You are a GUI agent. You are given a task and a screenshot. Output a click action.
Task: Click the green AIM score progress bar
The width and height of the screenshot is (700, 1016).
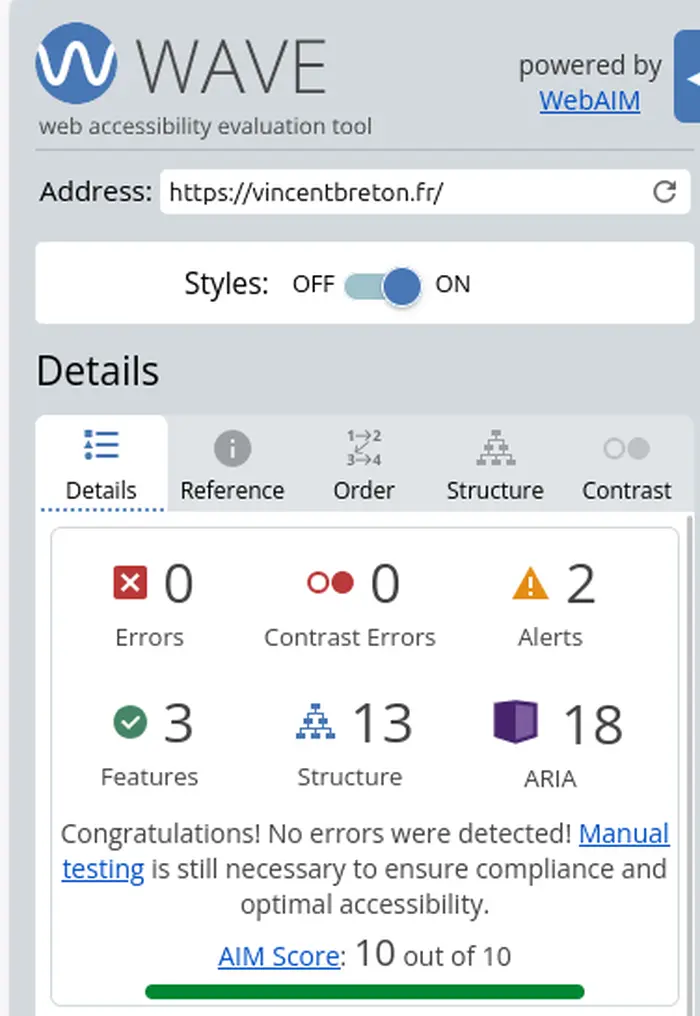tap(365, 991)
